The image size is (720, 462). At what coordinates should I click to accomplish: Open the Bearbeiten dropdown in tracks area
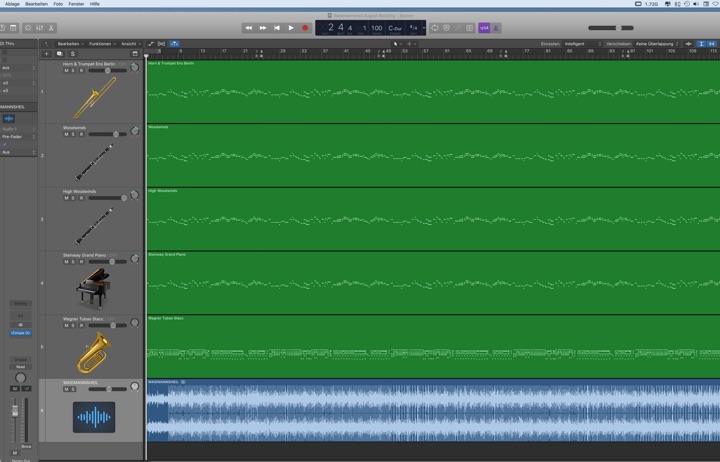click(x=70, y=44)
